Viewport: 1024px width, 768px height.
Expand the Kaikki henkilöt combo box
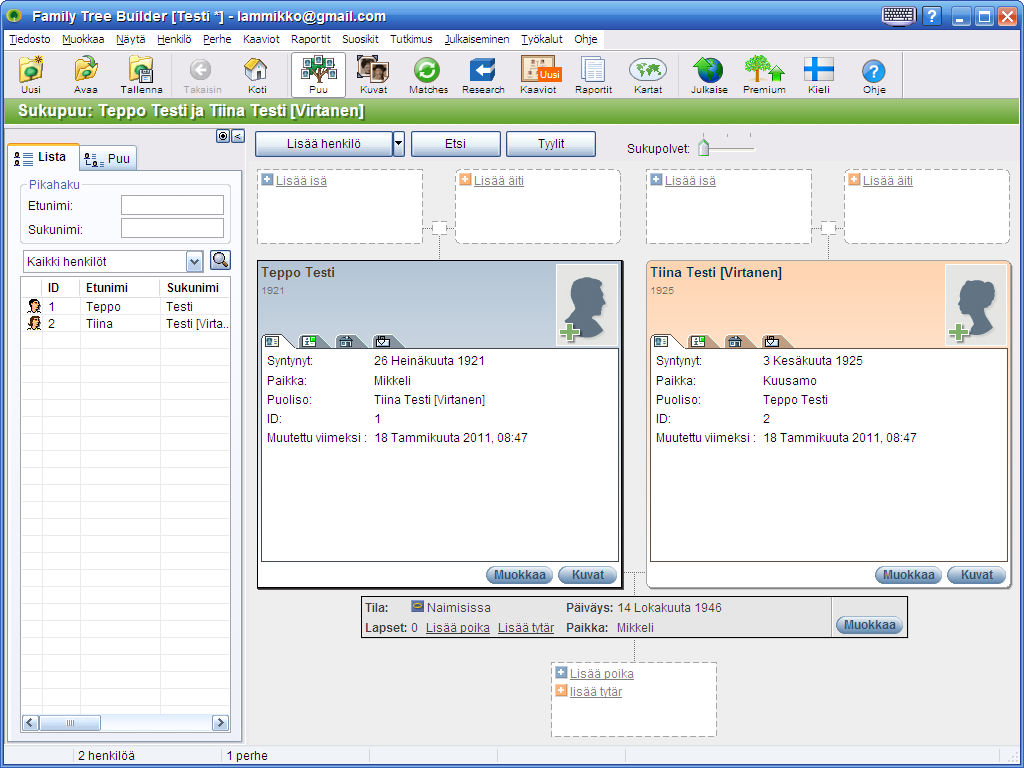195,262
